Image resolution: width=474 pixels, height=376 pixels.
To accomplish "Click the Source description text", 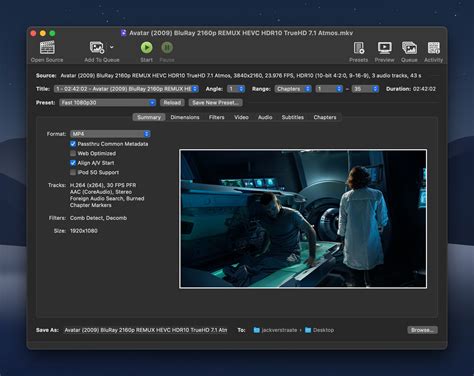I will coord(241,76).
